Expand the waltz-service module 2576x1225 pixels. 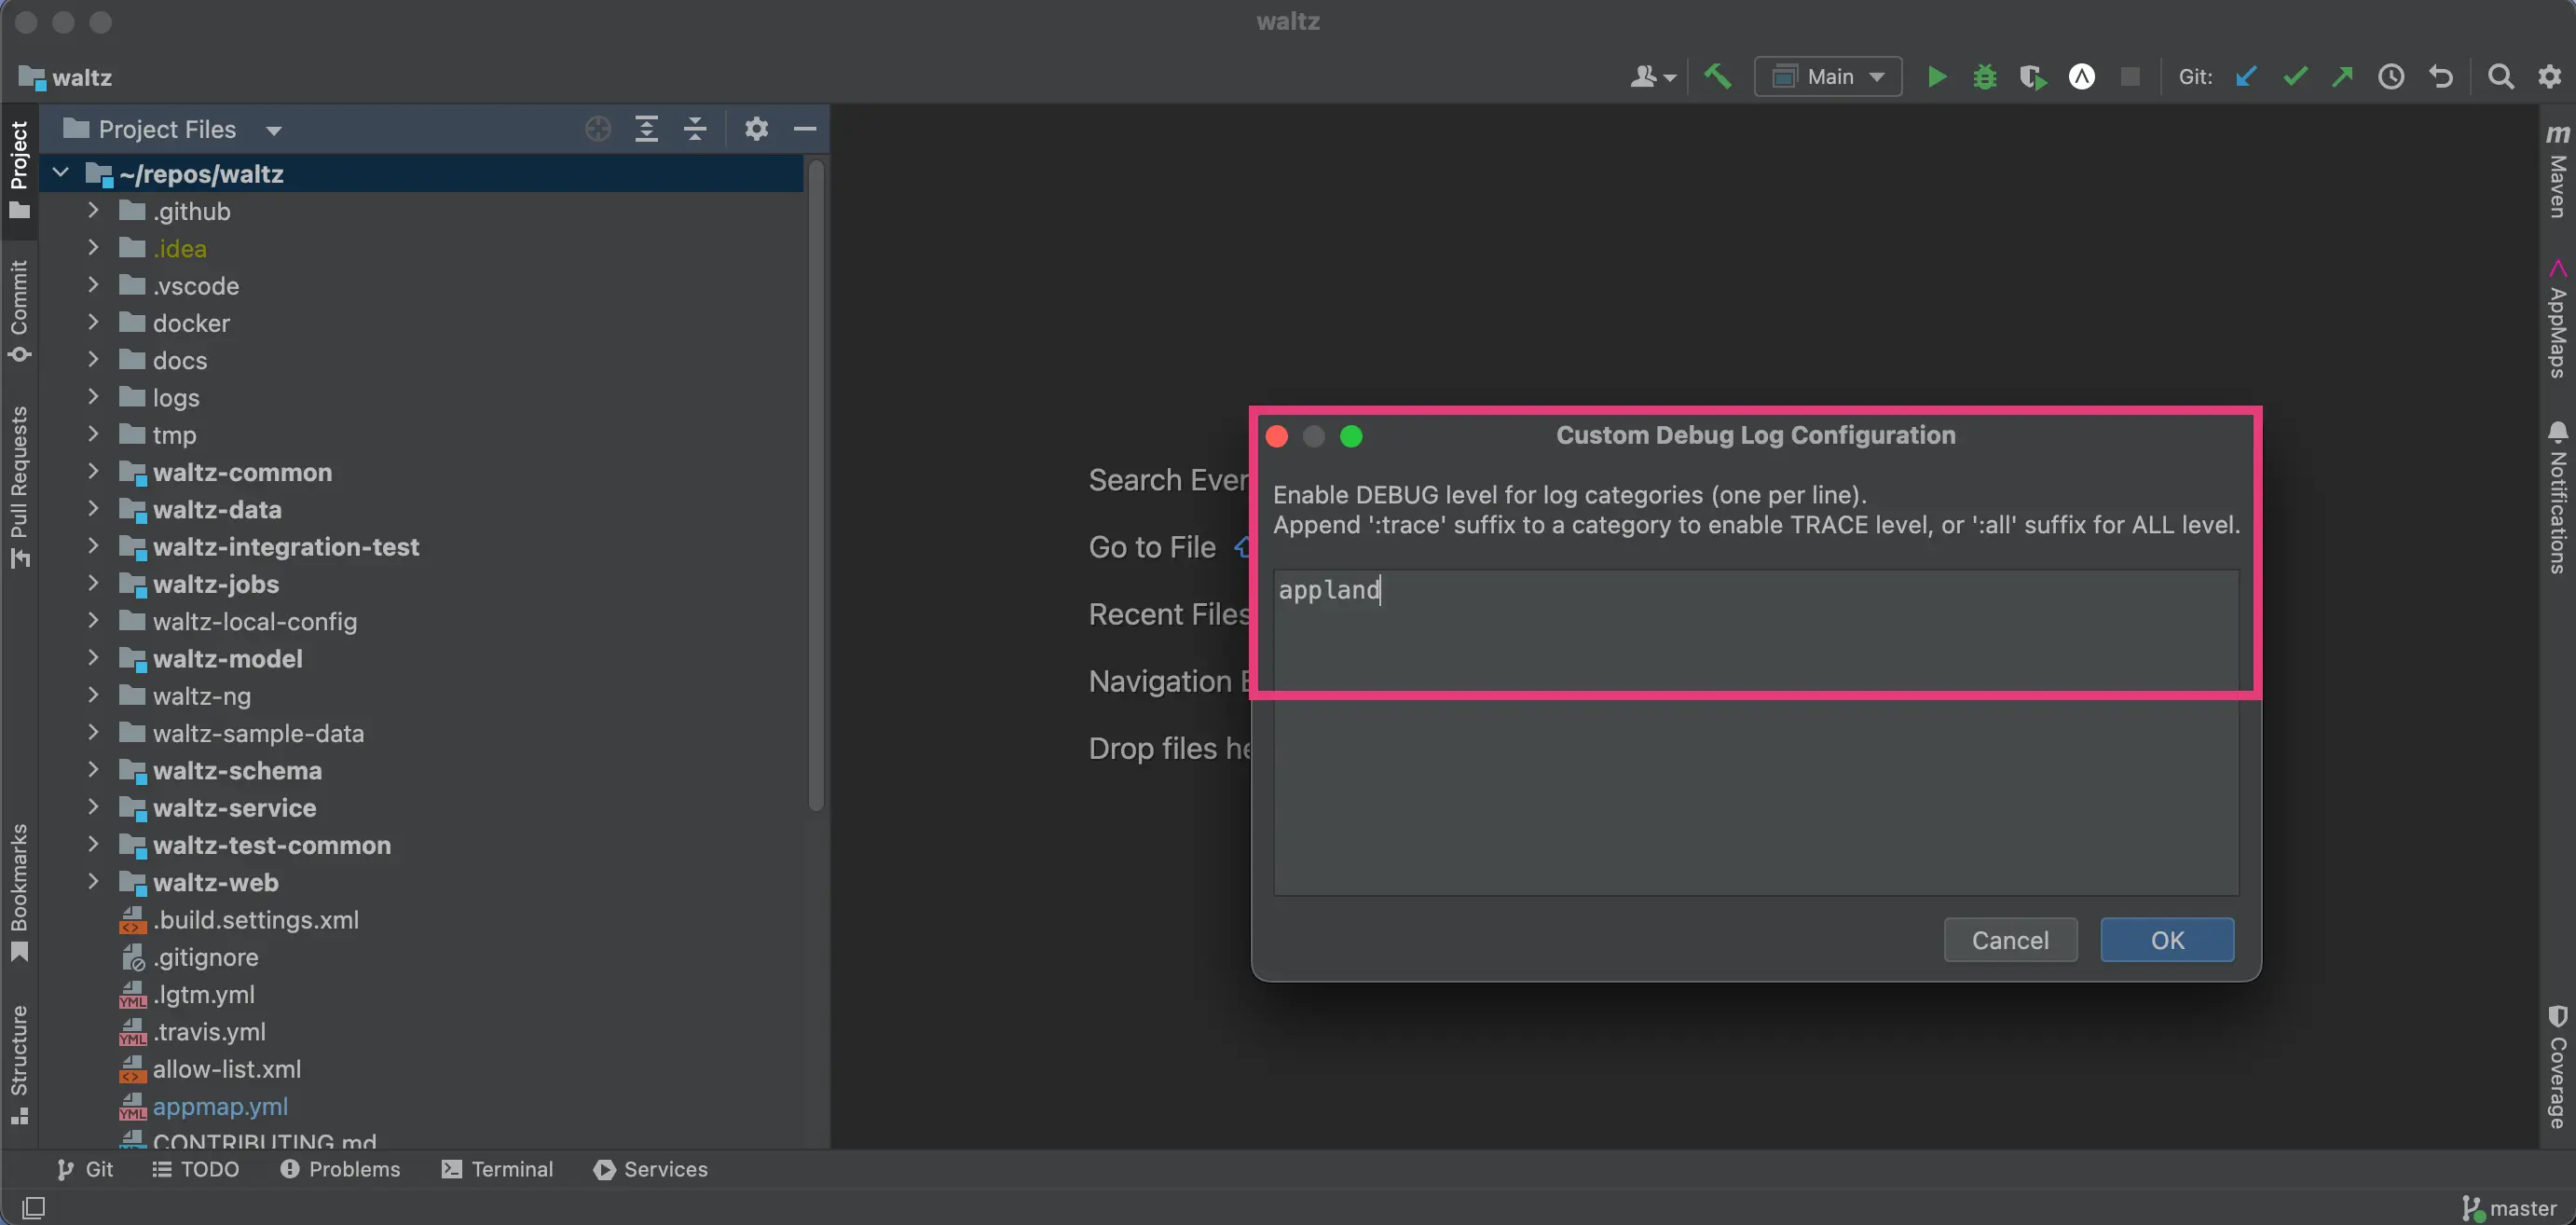pos(93,807)
